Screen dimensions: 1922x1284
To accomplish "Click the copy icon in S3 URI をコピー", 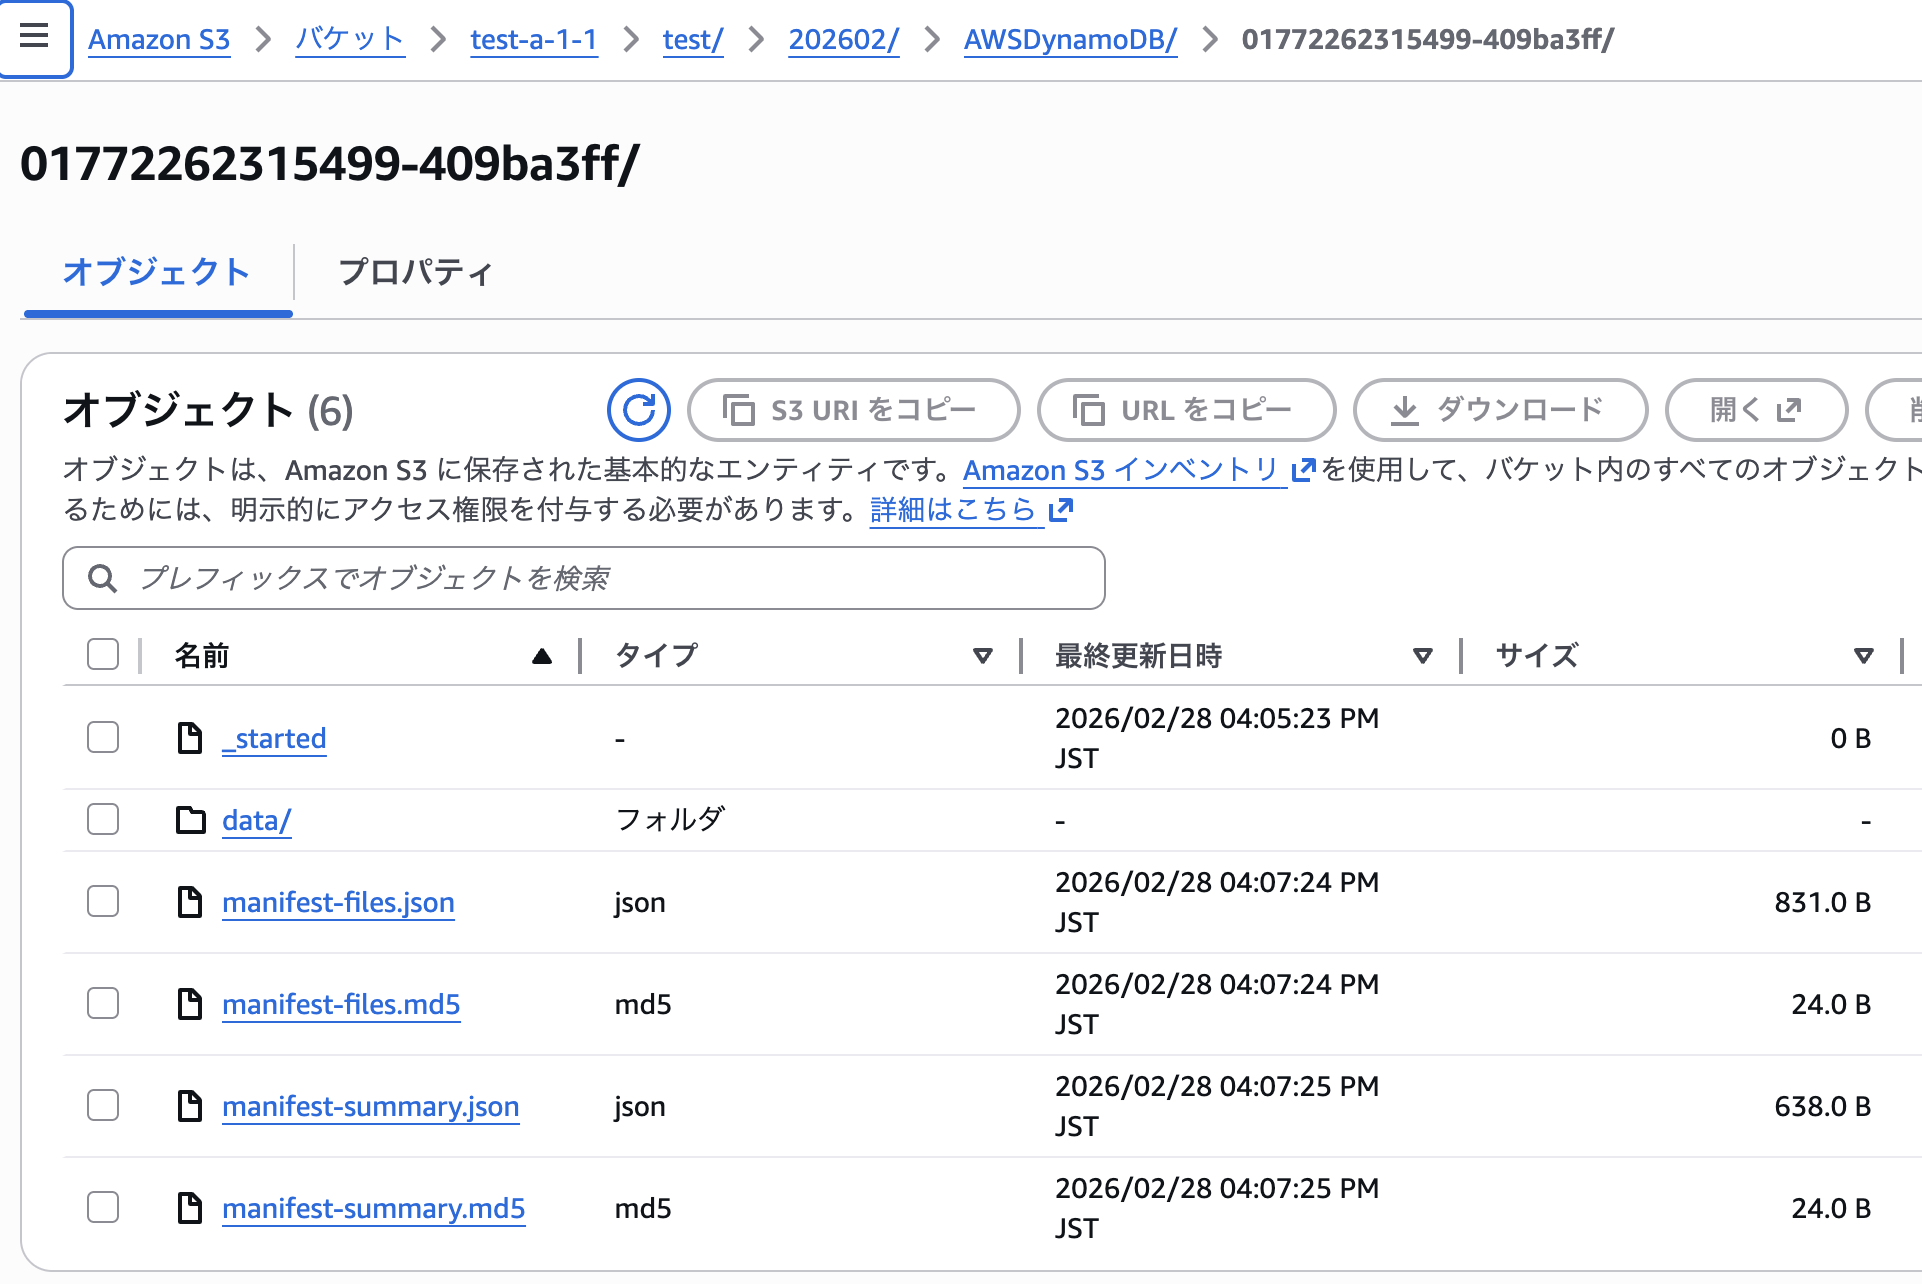I will coord(737,409).
